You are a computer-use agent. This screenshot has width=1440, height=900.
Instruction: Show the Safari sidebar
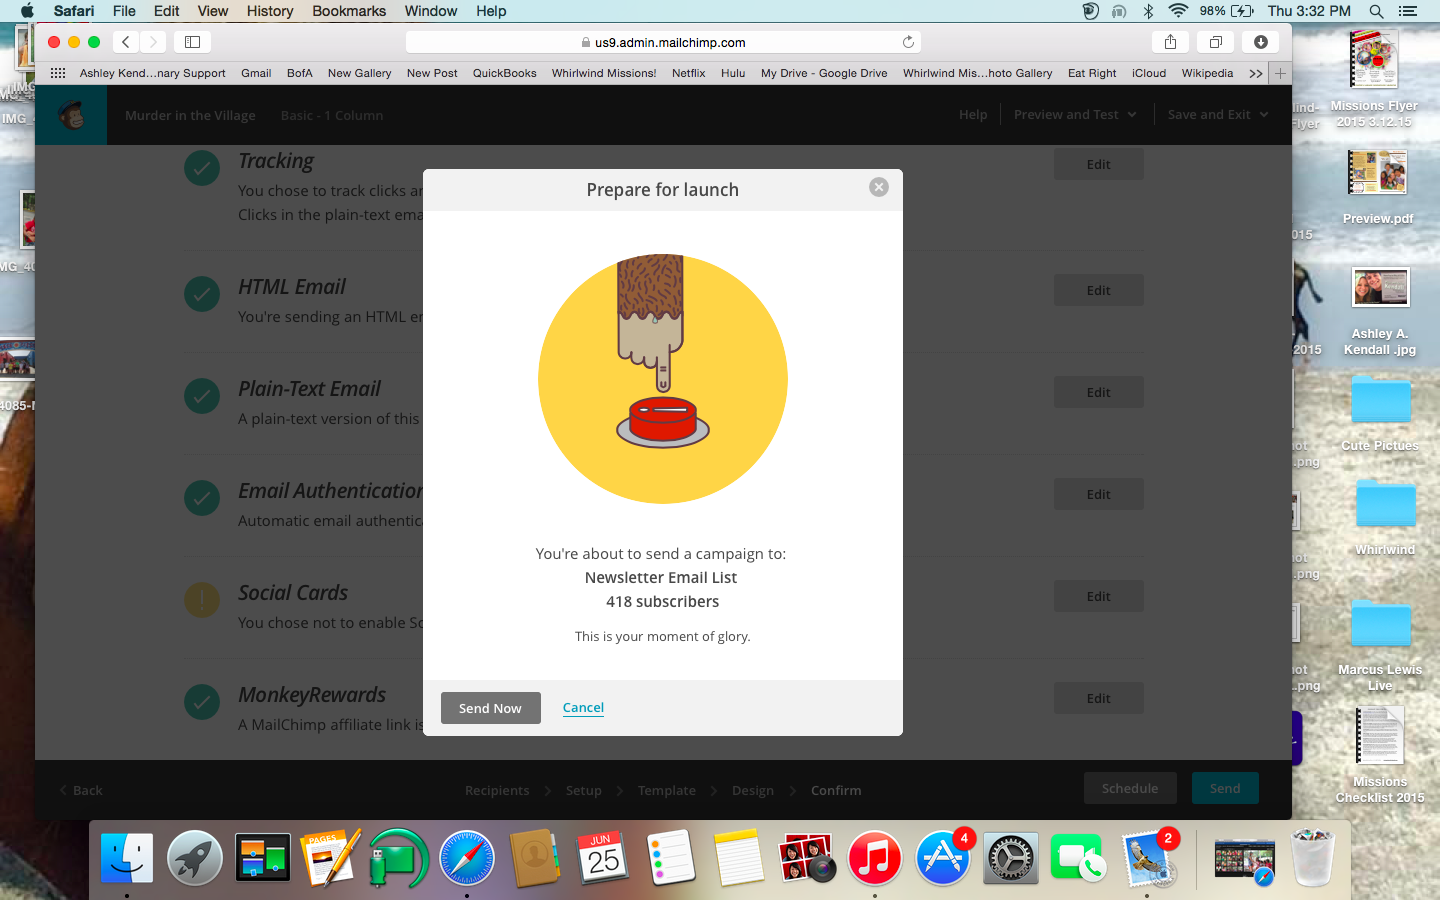coord(192,42)
